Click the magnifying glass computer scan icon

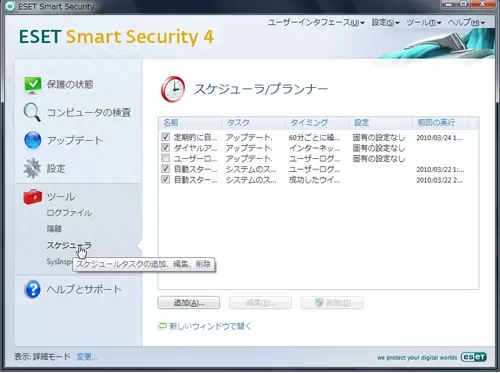32,112
